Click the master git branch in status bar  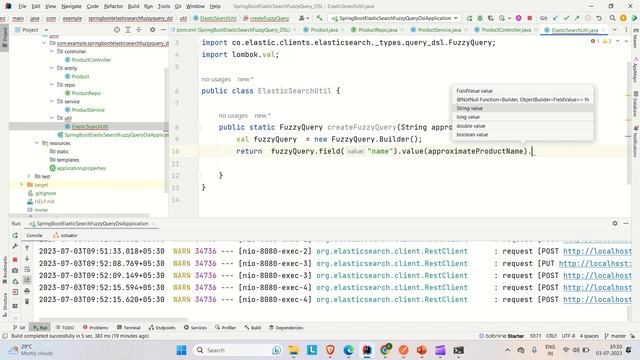pyautogui.click(x=615, y=336)
